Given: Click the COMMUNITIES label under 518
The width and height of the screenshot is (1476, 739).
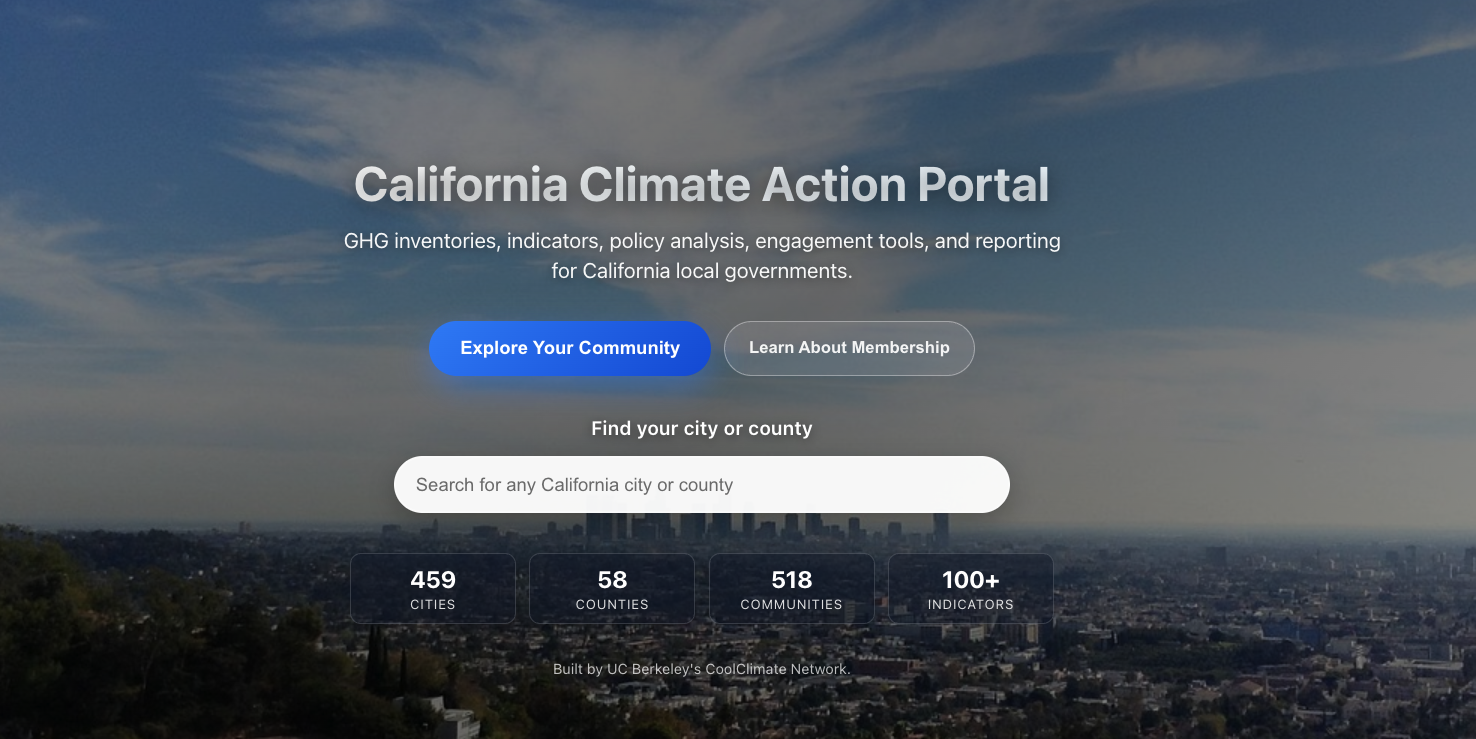Looking at the screenshot, I should 792,605.
